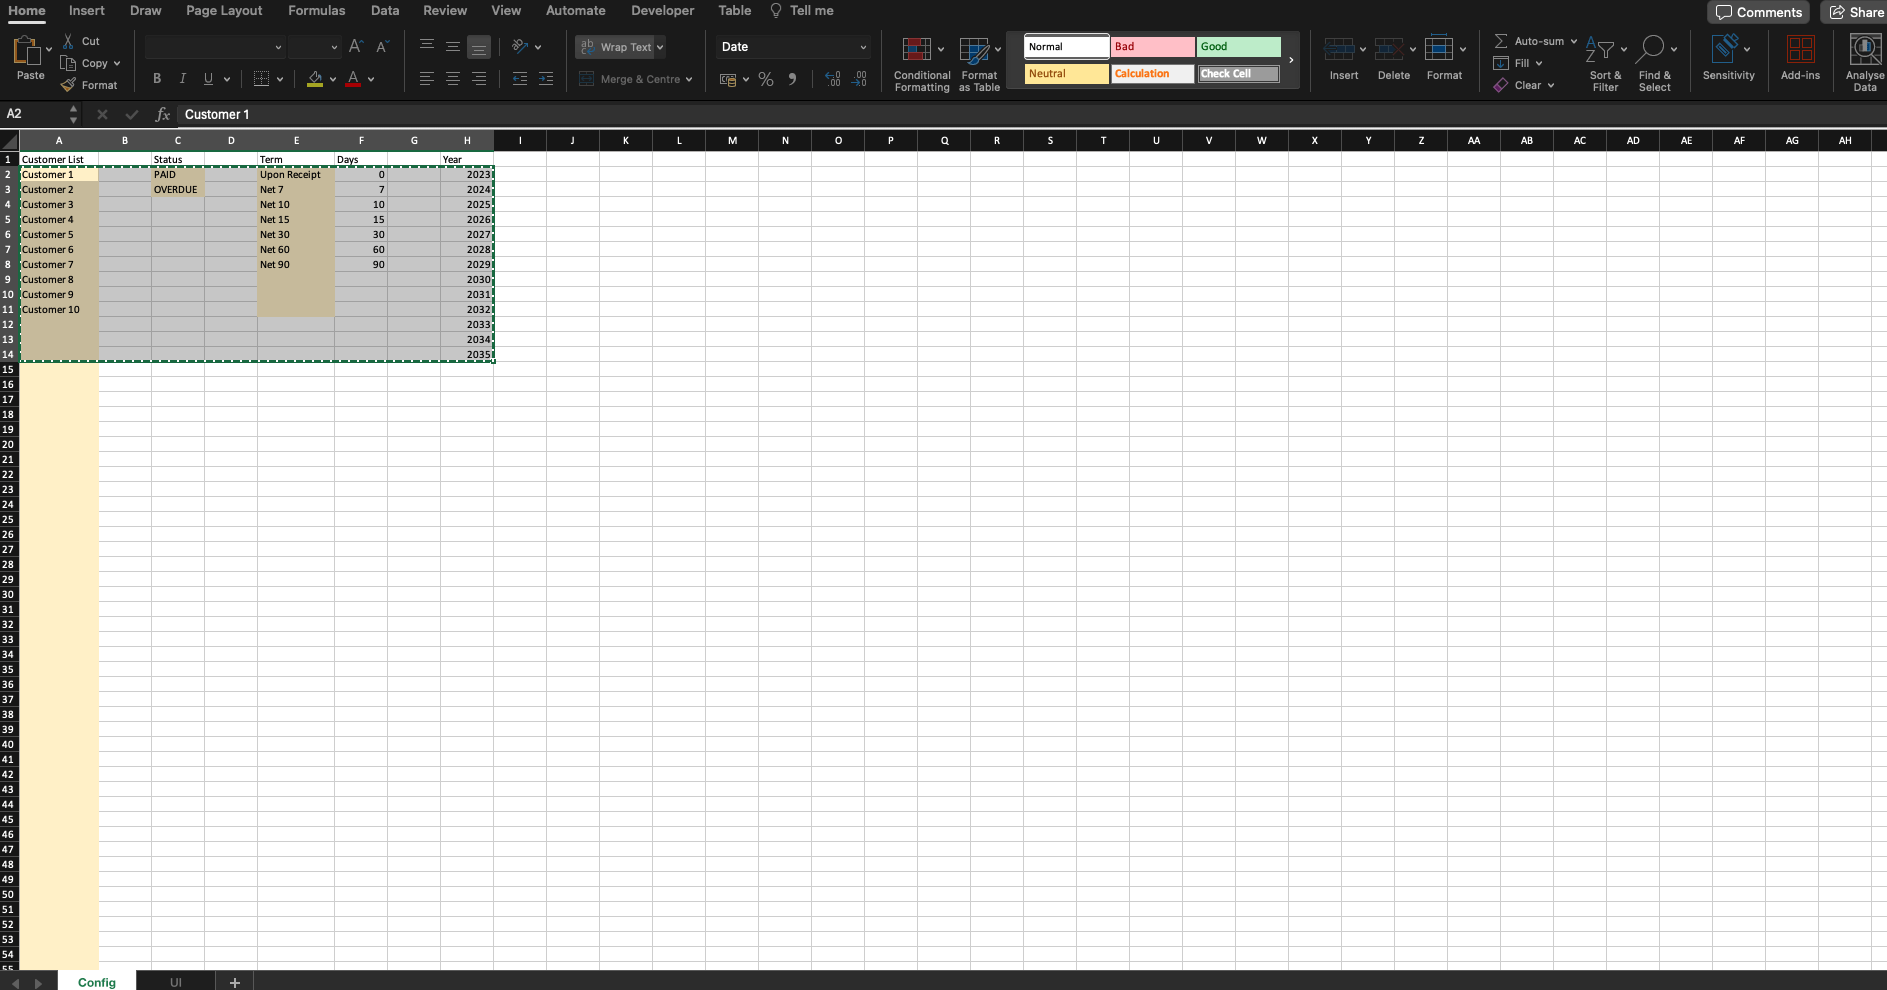1887x990 pixels.
Task: Choose the red font color swatch
Action: pyautogui.click(x=355, y=79)
